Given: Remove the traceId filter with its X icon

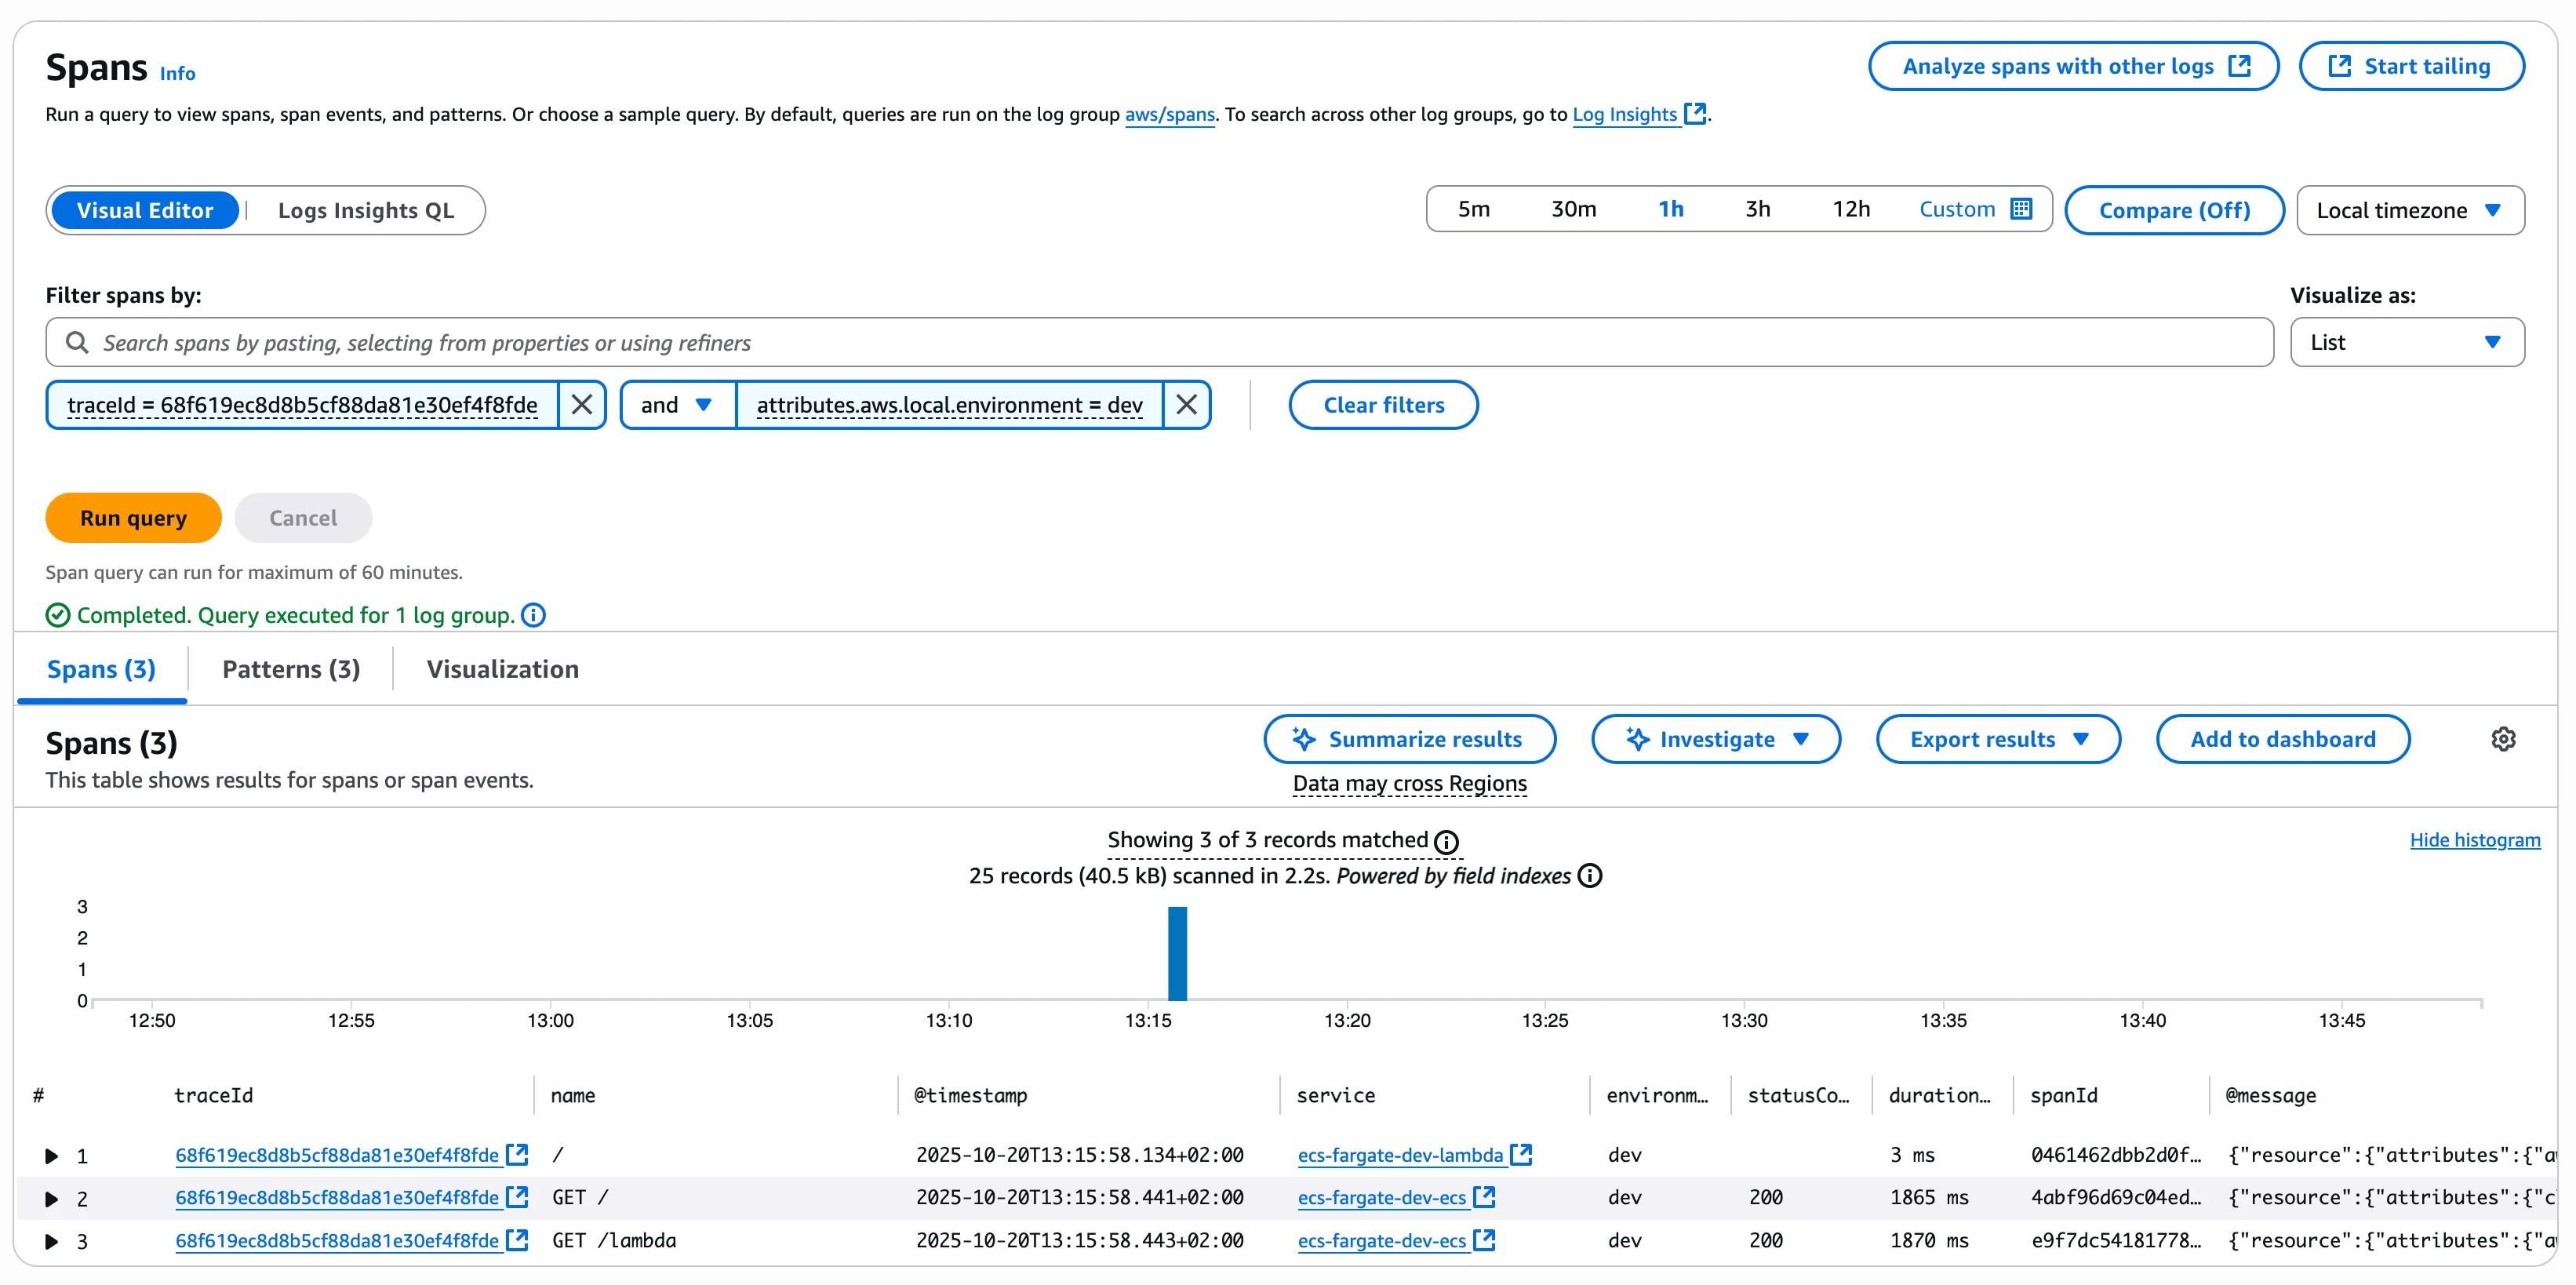Looking at the screenshot, I should [582, 405].
